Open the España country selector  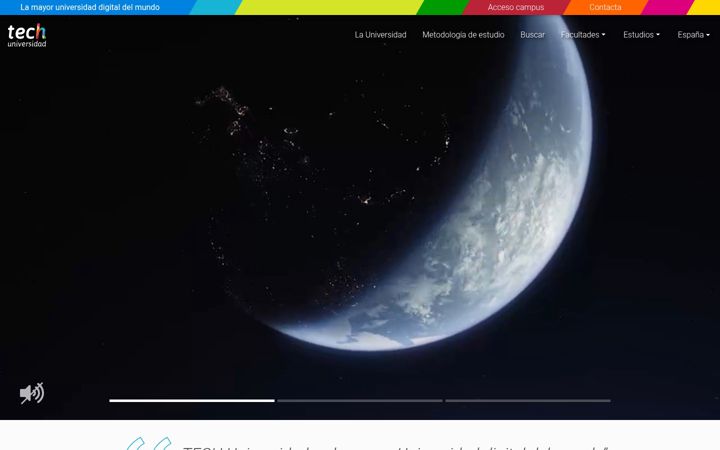pyautogui.click(x=693, y=35)
